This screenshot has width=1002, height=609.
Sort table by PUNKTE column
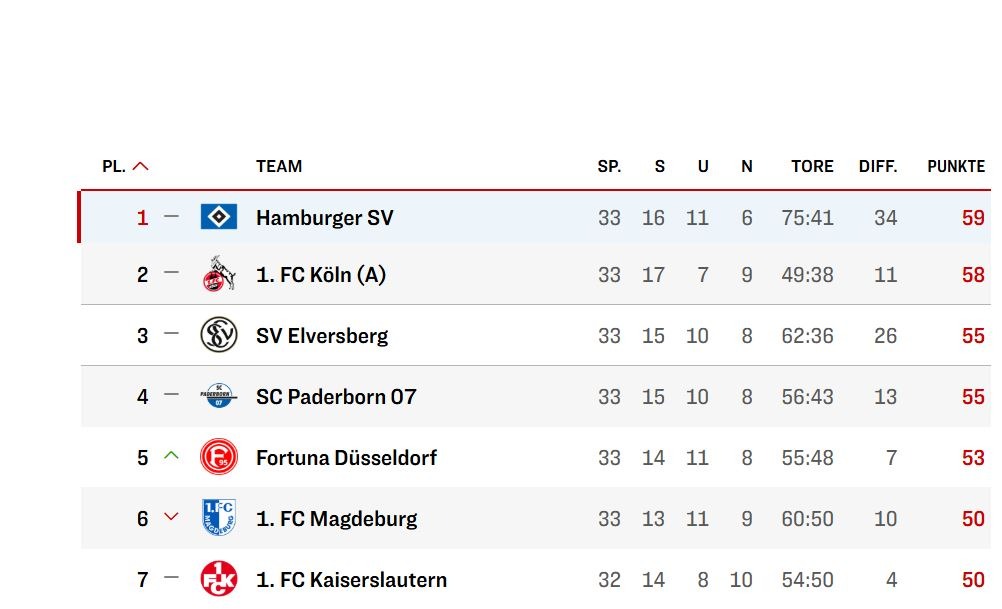[x=956, y=167]
